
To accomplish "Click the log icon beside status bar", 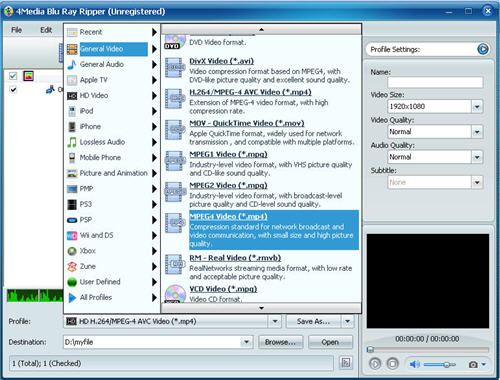I will pos(346,363).
